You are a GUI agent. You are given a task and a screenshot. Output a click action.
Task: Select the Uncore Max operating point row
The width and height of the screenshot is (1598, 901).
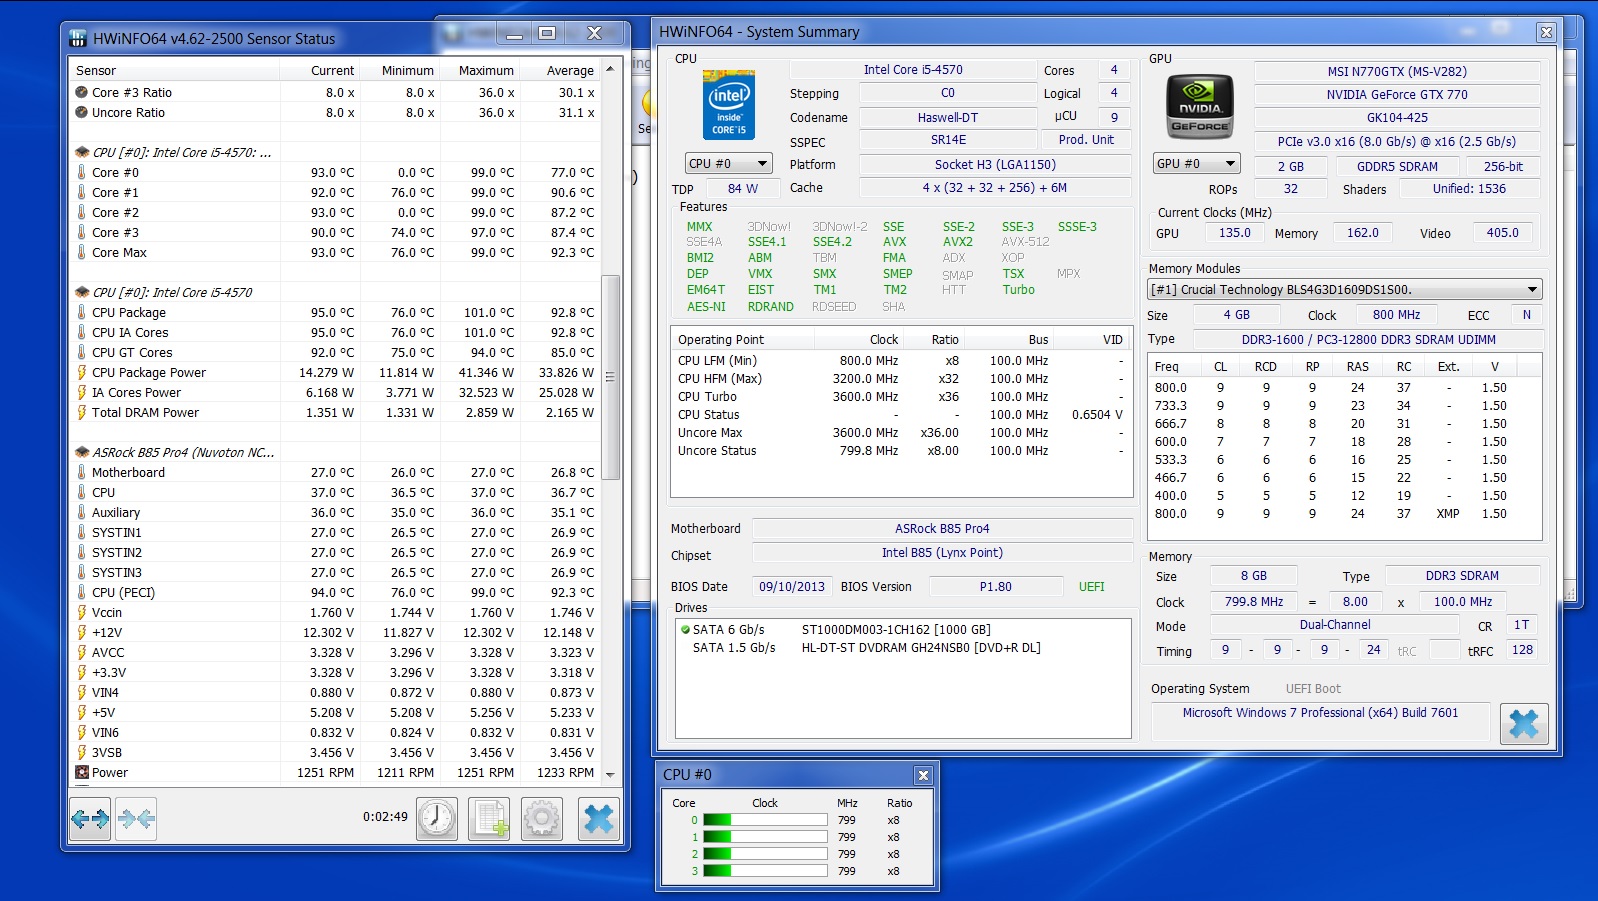coord(901,433)
